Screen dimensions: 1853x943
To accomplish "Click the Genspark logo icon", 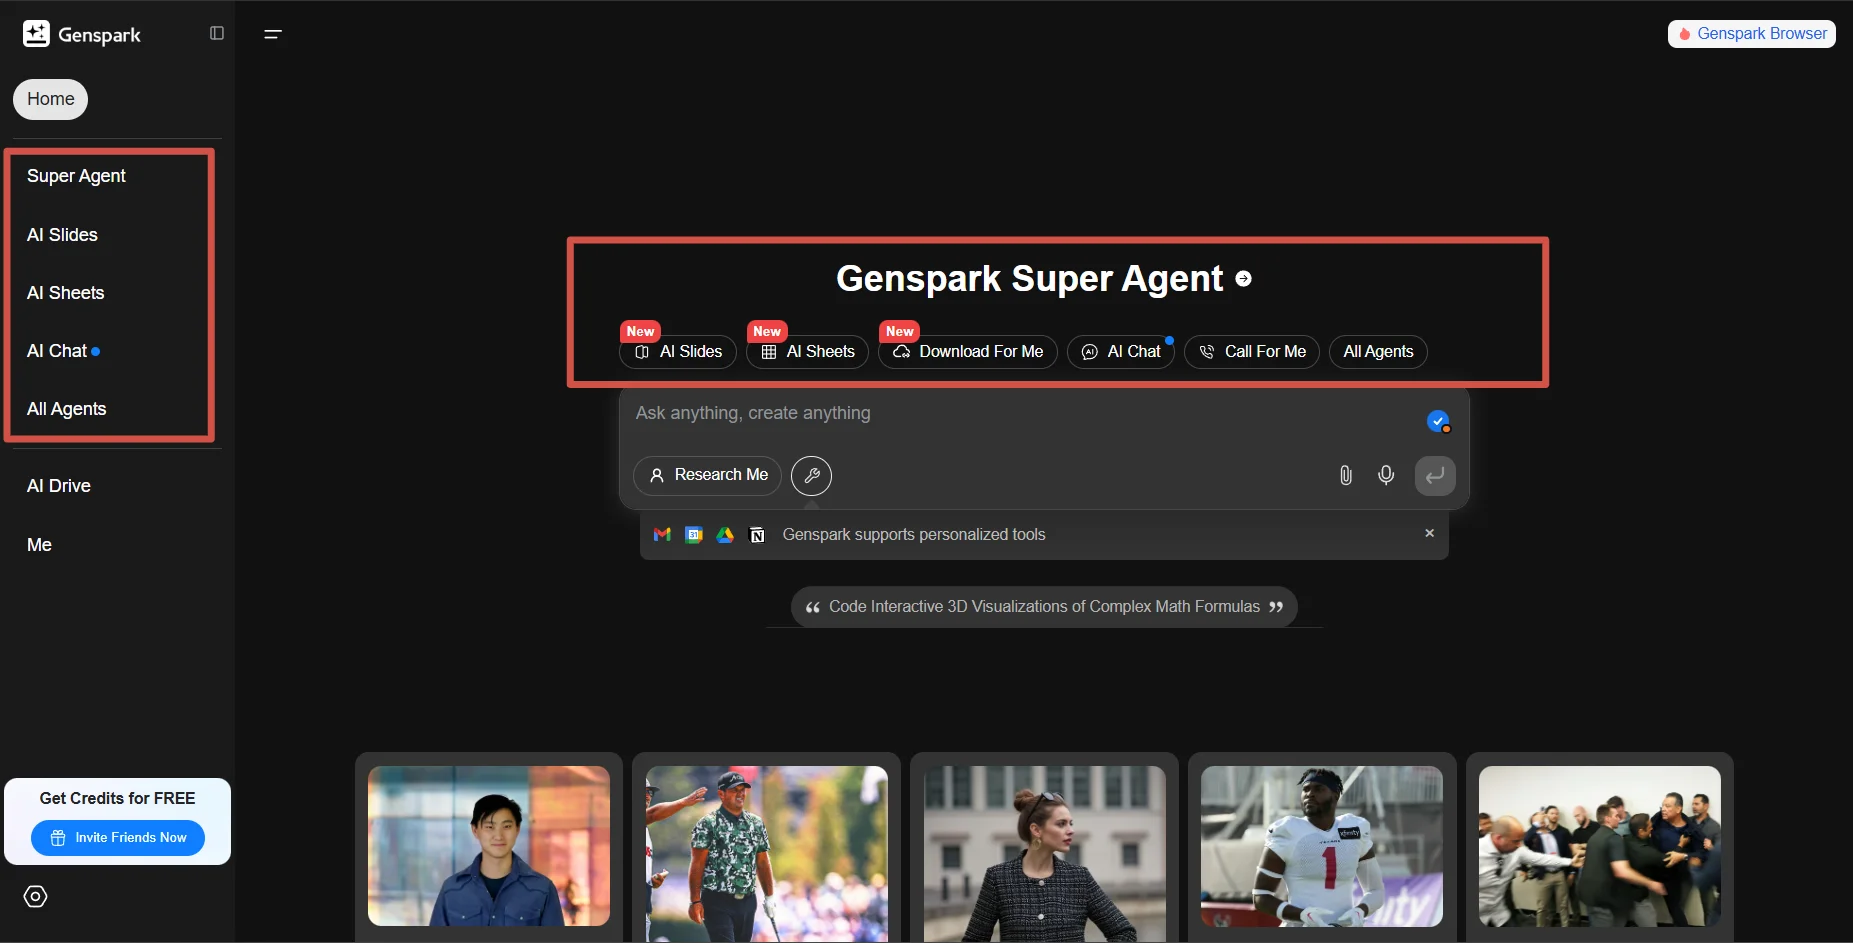I will [x=36, y=34].
